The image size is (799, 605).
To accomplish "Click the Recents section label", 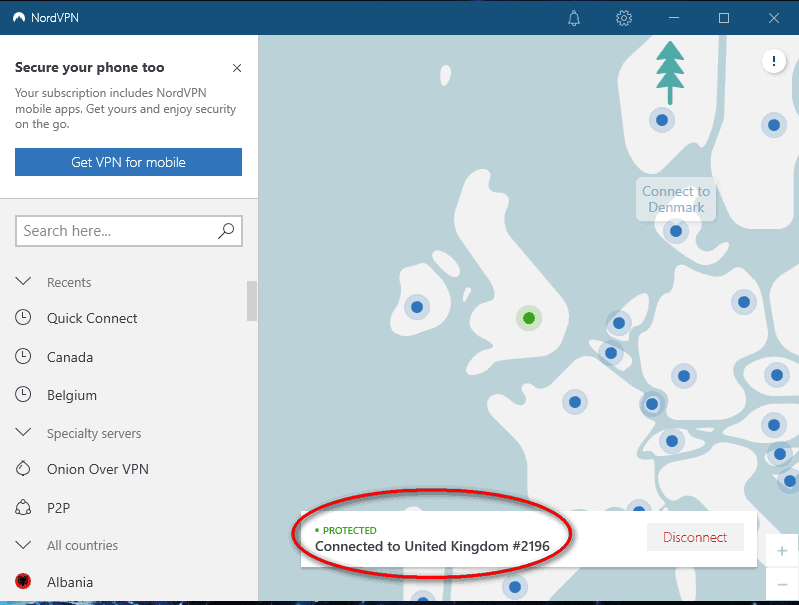I will 69,282.
